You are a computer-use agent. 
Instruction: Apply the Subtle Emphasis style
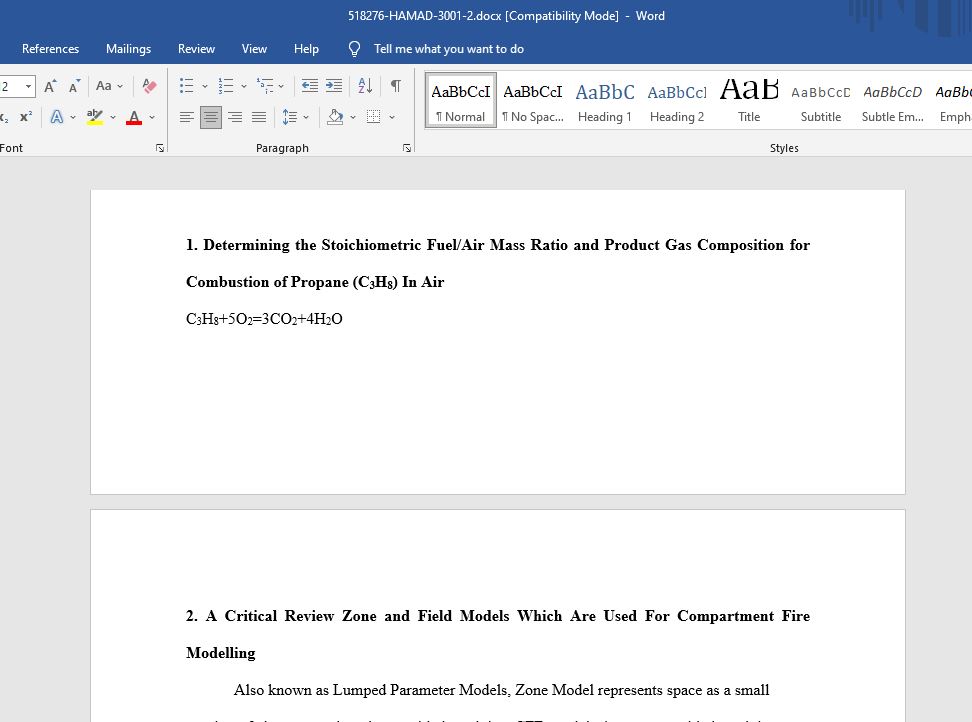pos(893,100)
